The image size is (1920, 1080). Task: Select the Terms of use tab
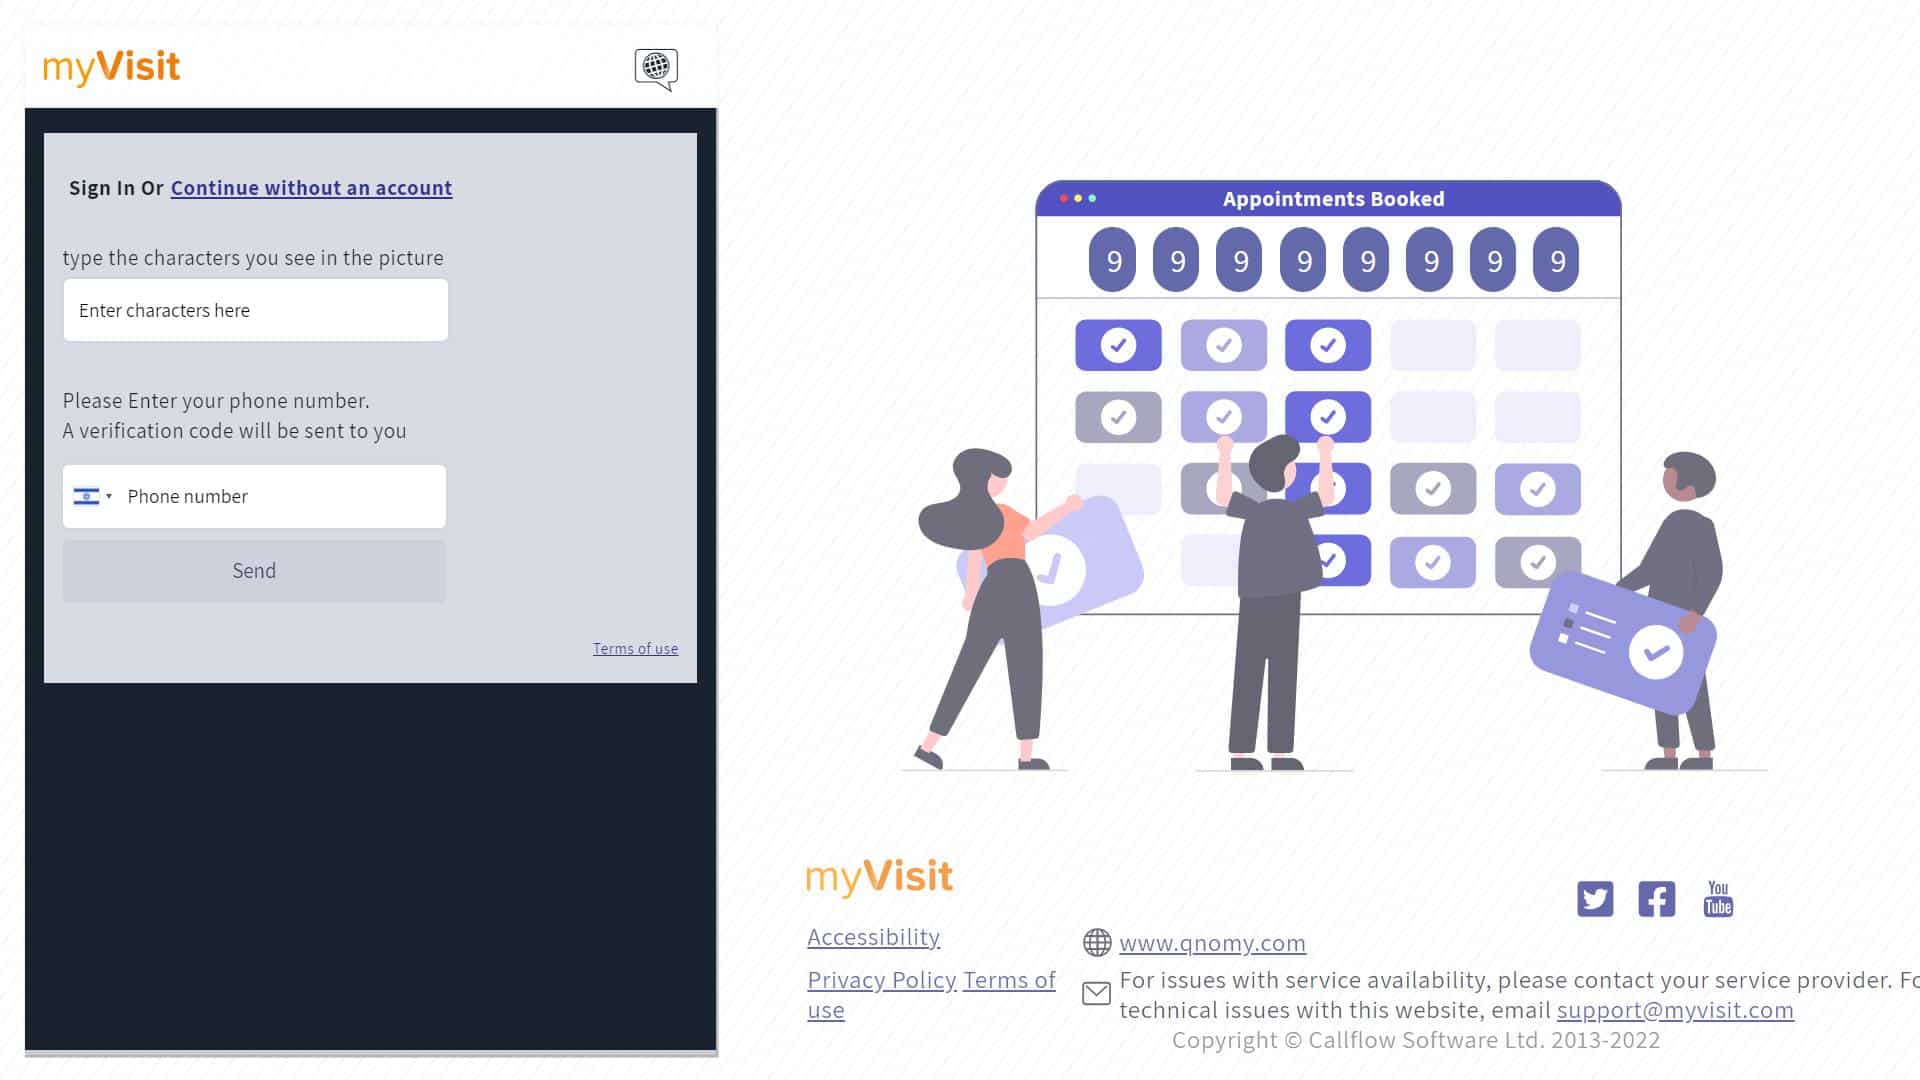(636, 647)
